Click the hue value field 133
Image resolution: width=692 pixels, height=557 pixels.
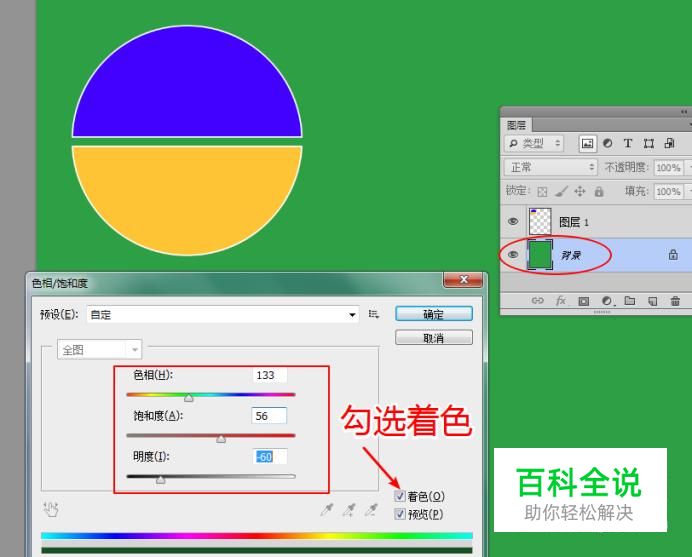click(x=270, y=375)
